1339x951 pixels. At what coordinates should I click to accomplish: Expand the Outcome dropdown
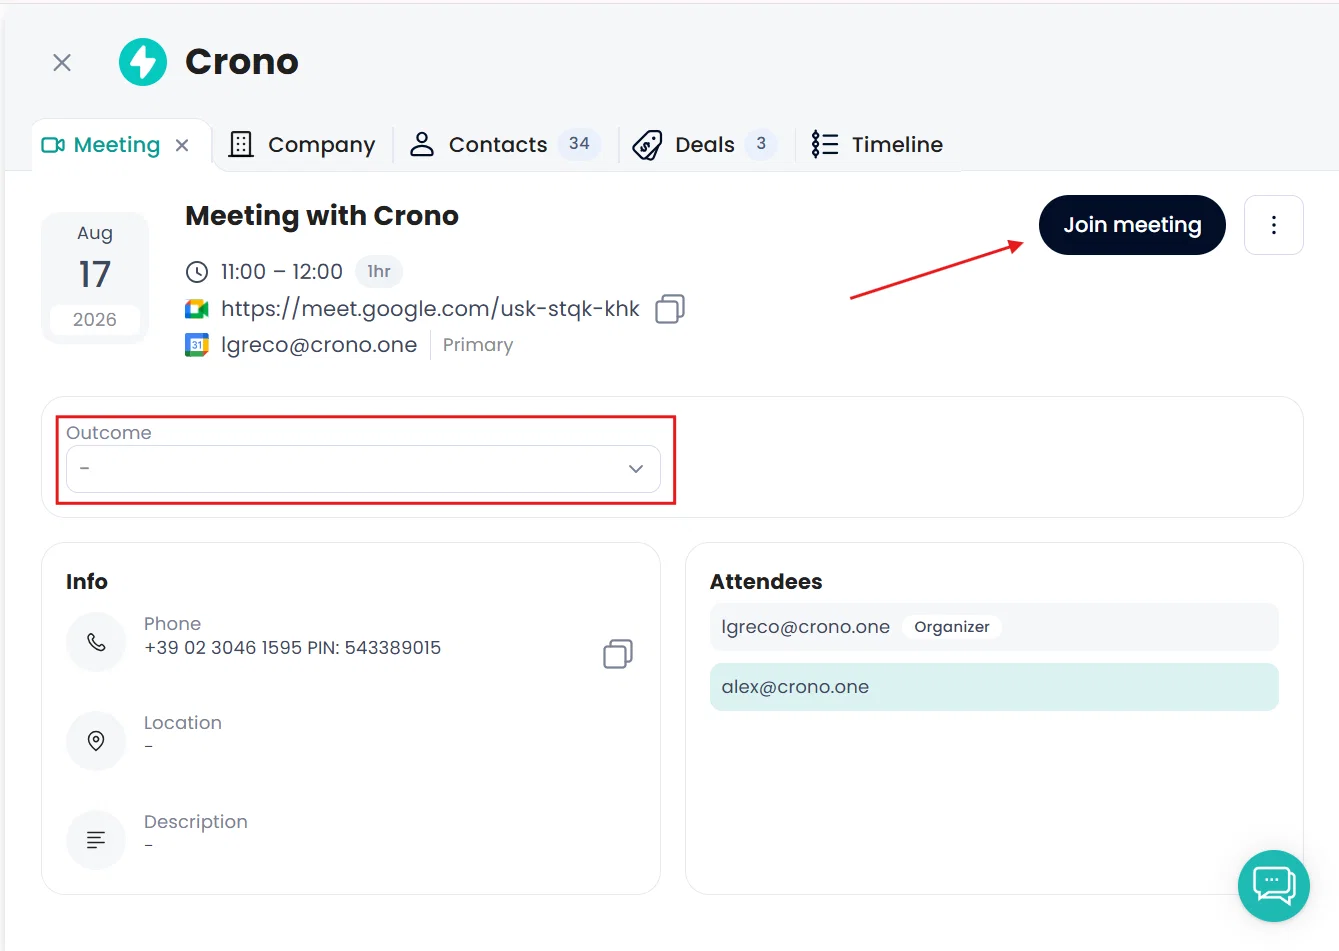point(363,469)
